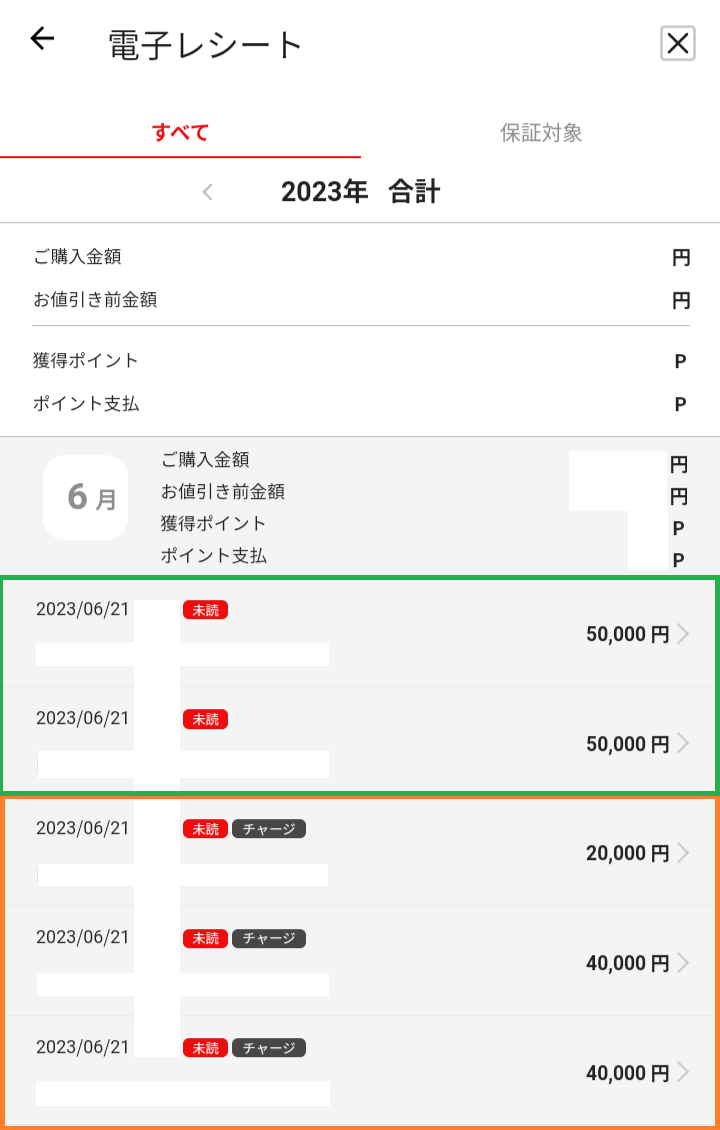
Task: Tap the チャージ badge on last entry
Action: point(269,1048)
